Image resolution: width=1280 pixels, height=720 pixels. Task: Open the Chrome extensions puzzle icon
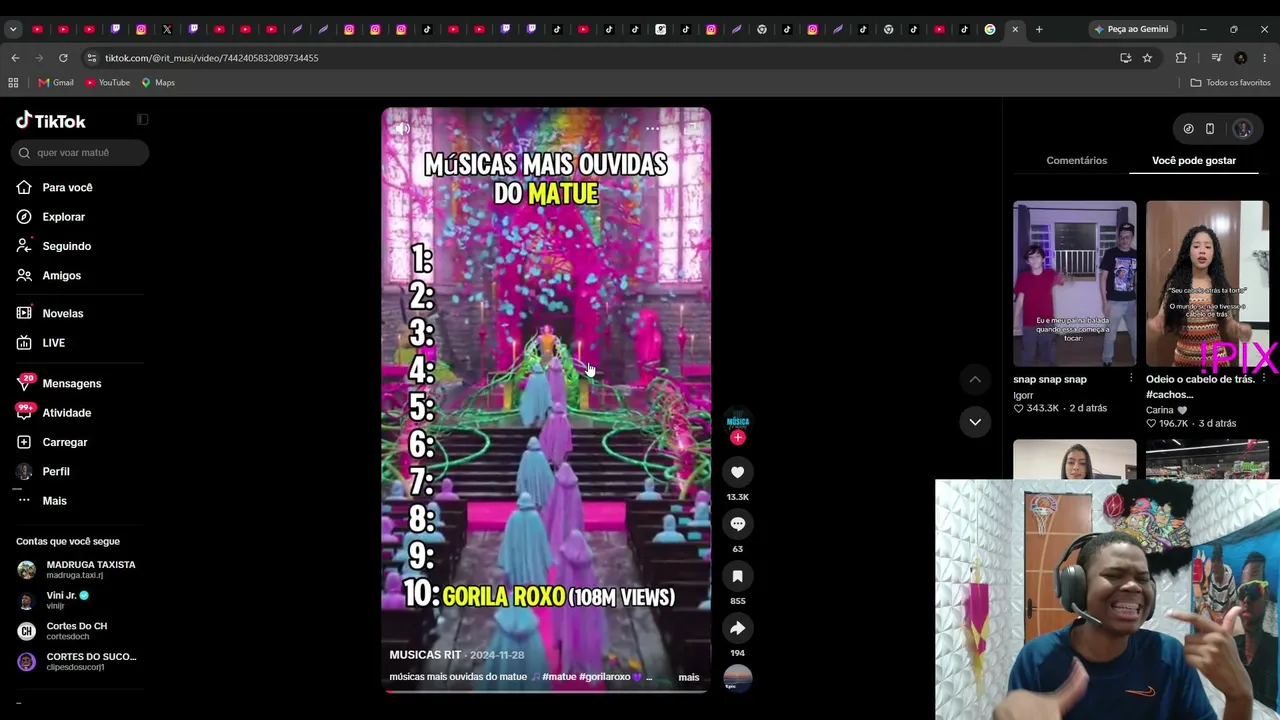tap(1181, 58)
